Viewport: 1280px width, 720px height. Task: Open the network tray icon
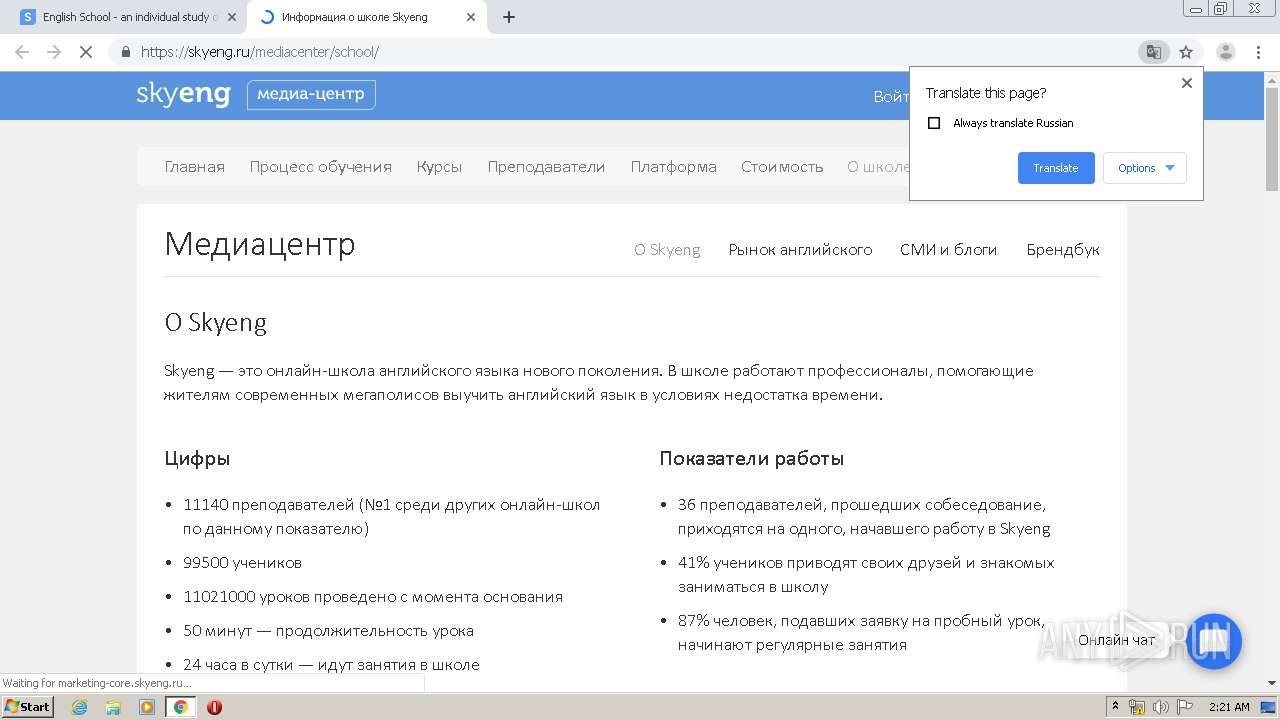1137,707
